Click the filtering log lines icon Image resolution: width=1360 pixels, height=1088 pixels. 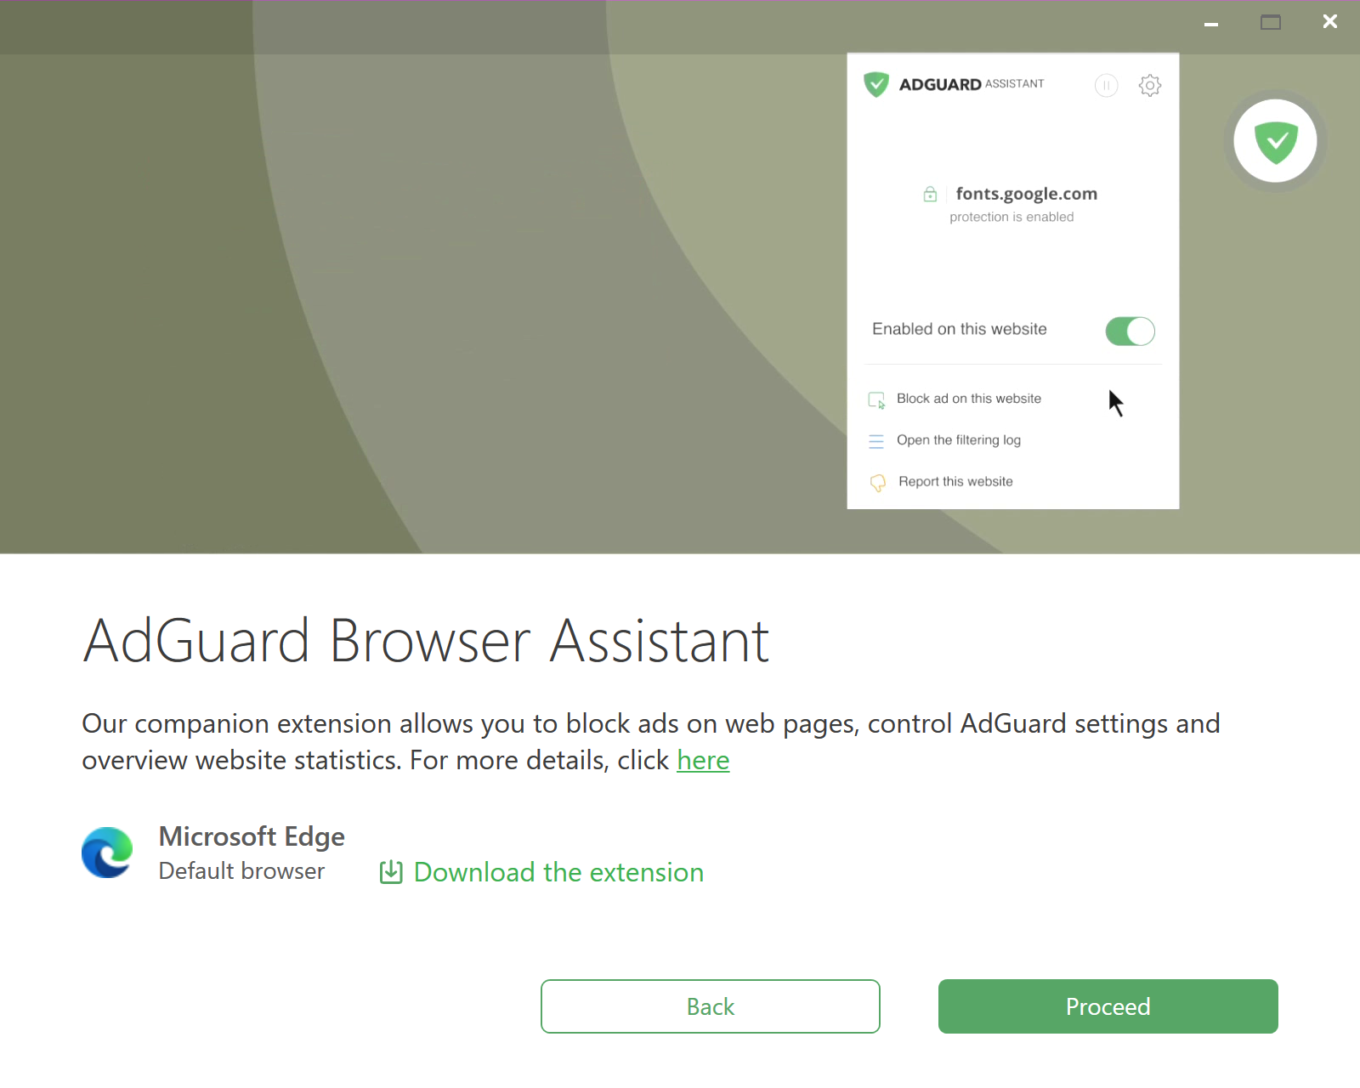coord(876,441)
